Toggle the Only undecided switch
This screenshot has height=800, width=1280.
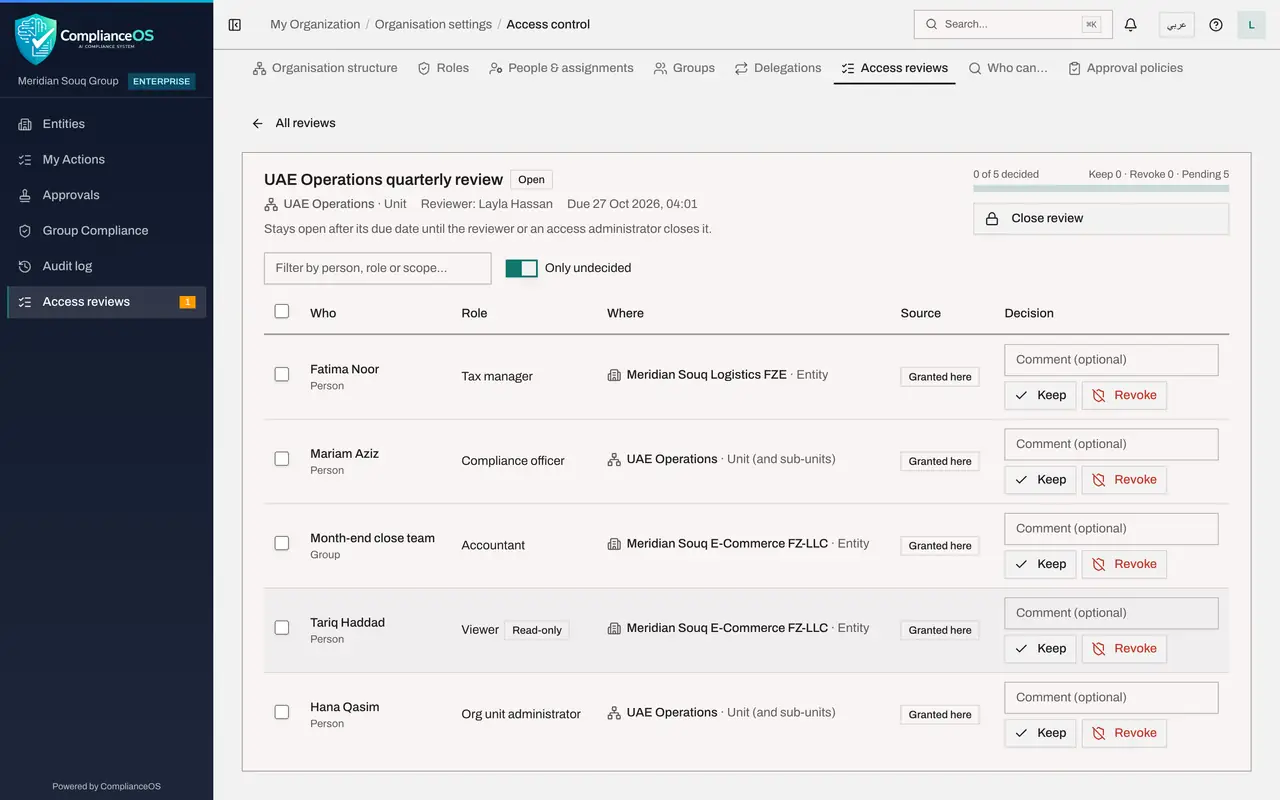tap(522, 268)
